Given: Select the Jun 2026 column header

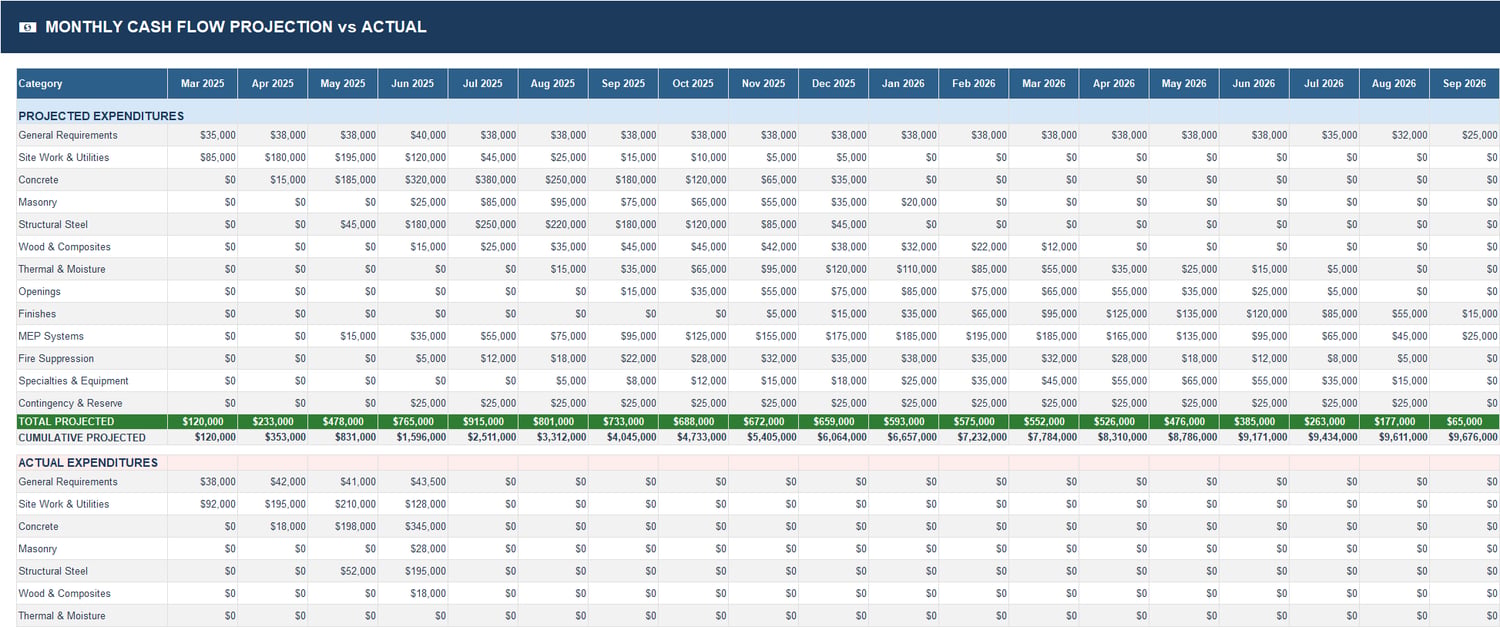Looking at the screenshot, I should point(1253,84).
